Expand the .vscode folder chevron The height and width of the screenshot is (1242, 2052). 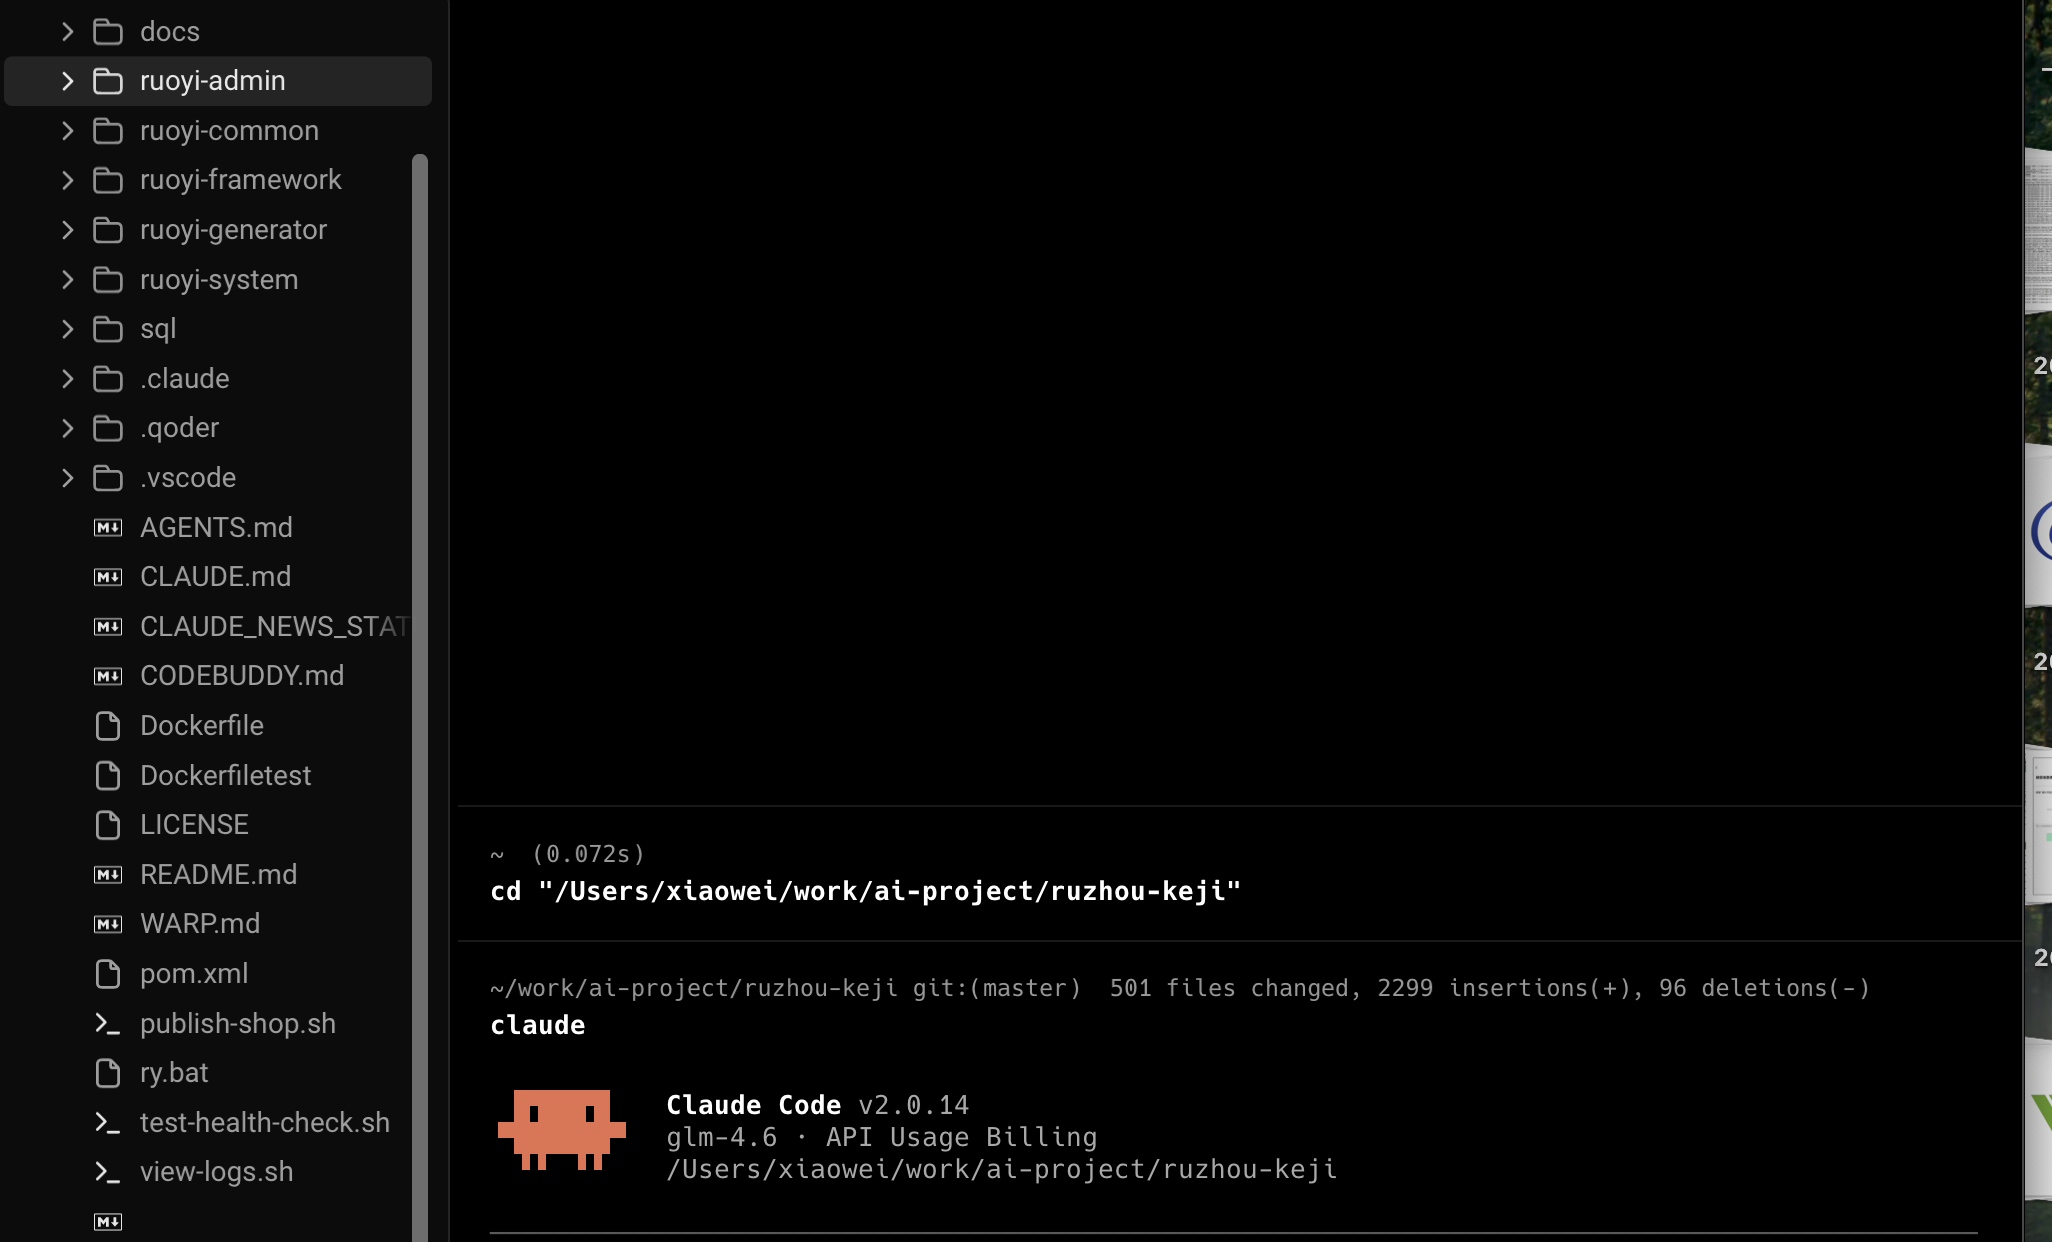67,478
